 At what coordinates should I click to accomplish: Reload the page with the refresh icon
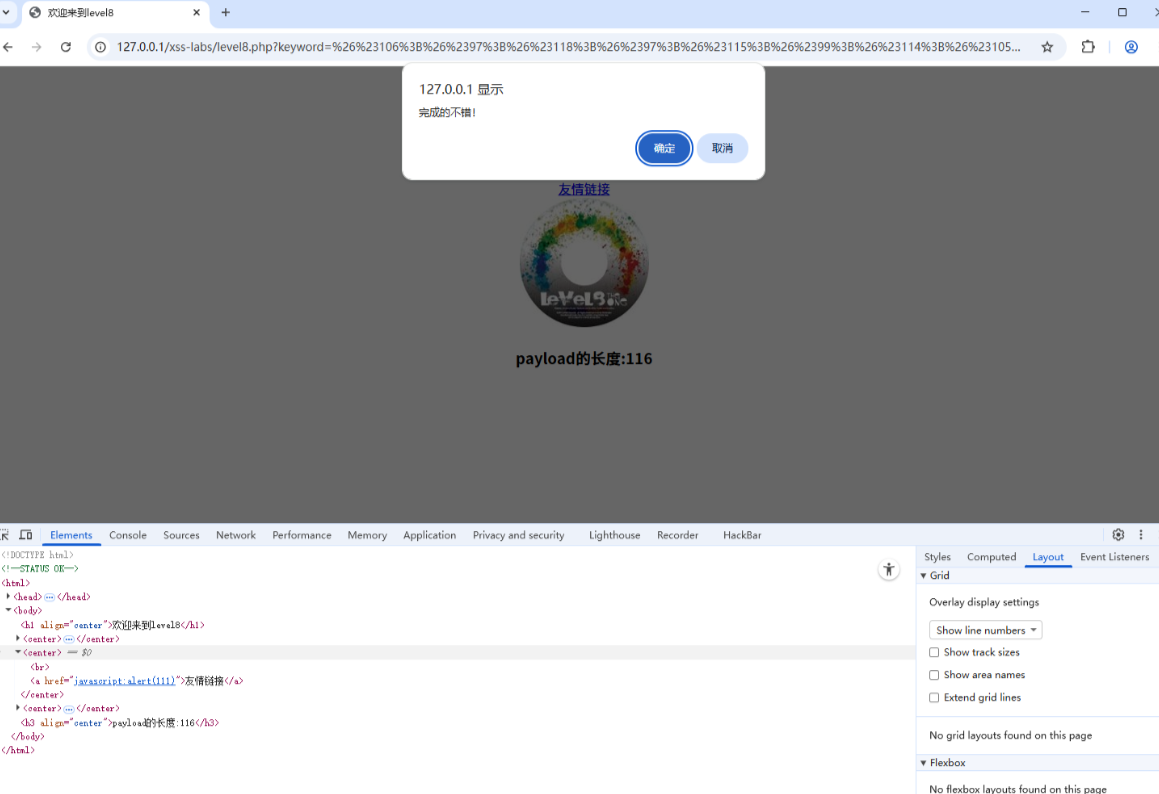(66, 47)
